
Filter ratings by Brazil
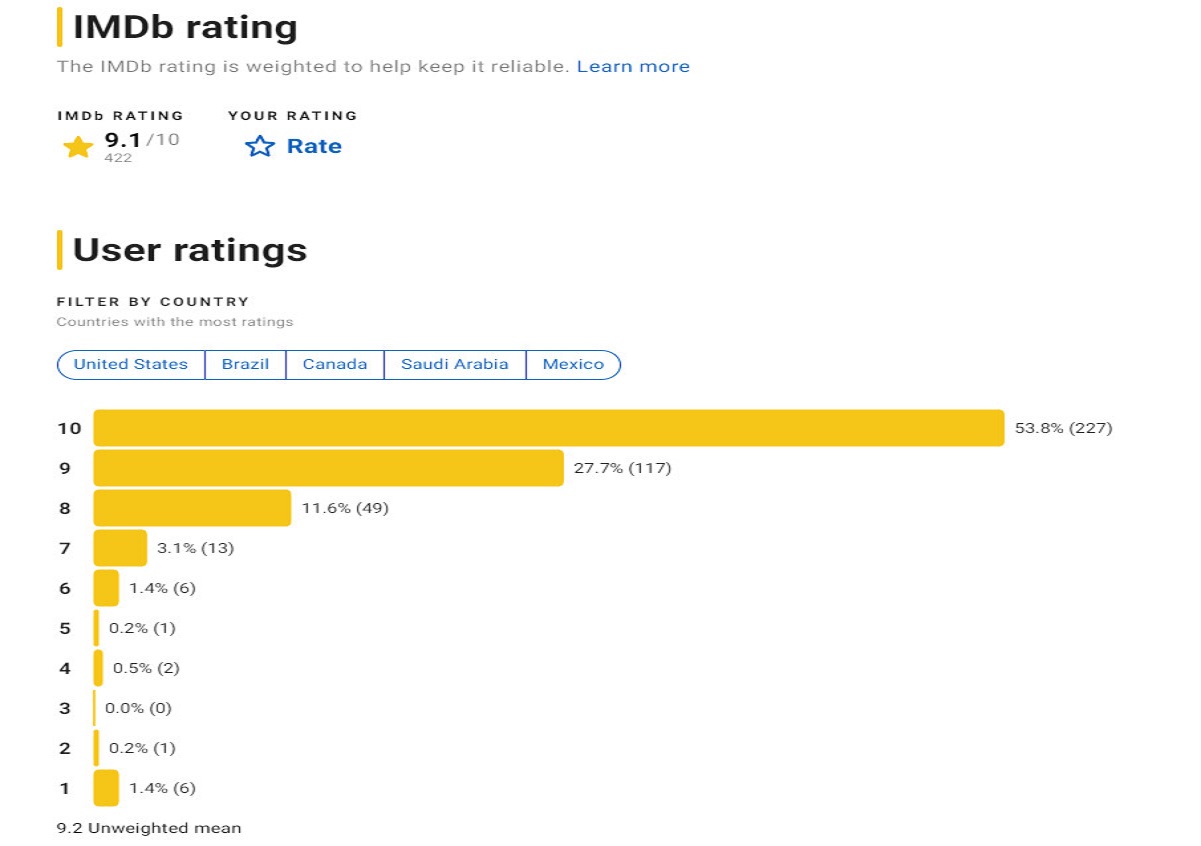coord(246,364)
